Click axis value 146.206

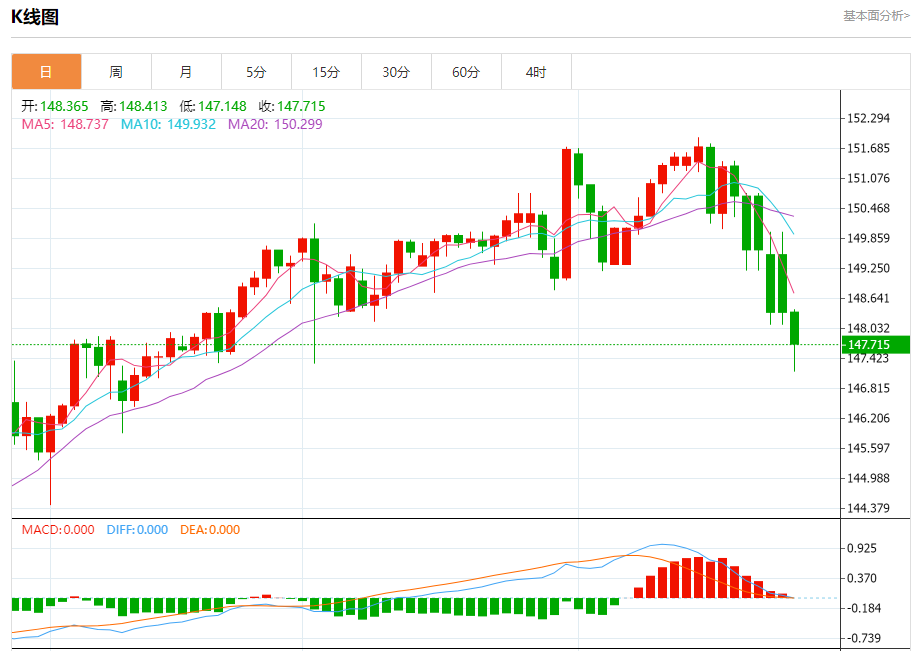[868, 418]
